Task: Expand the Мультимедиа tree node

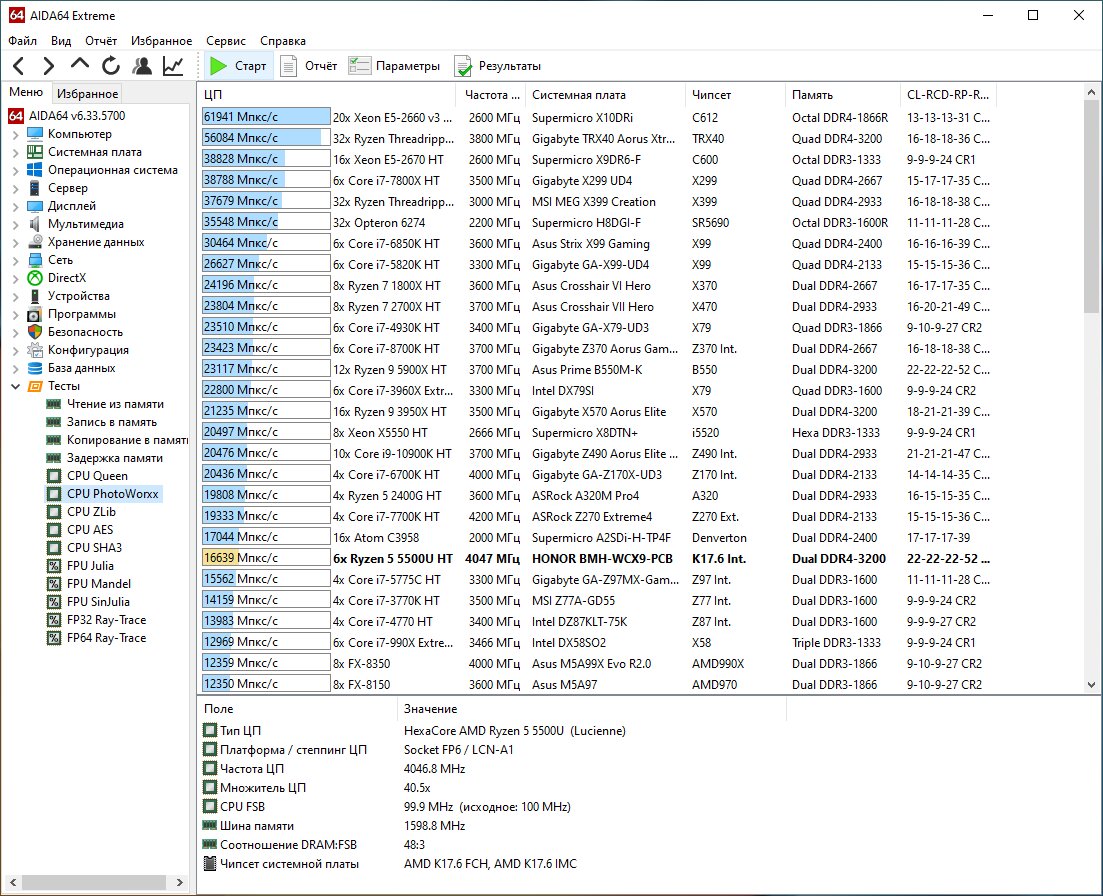Action: [15, 224]
